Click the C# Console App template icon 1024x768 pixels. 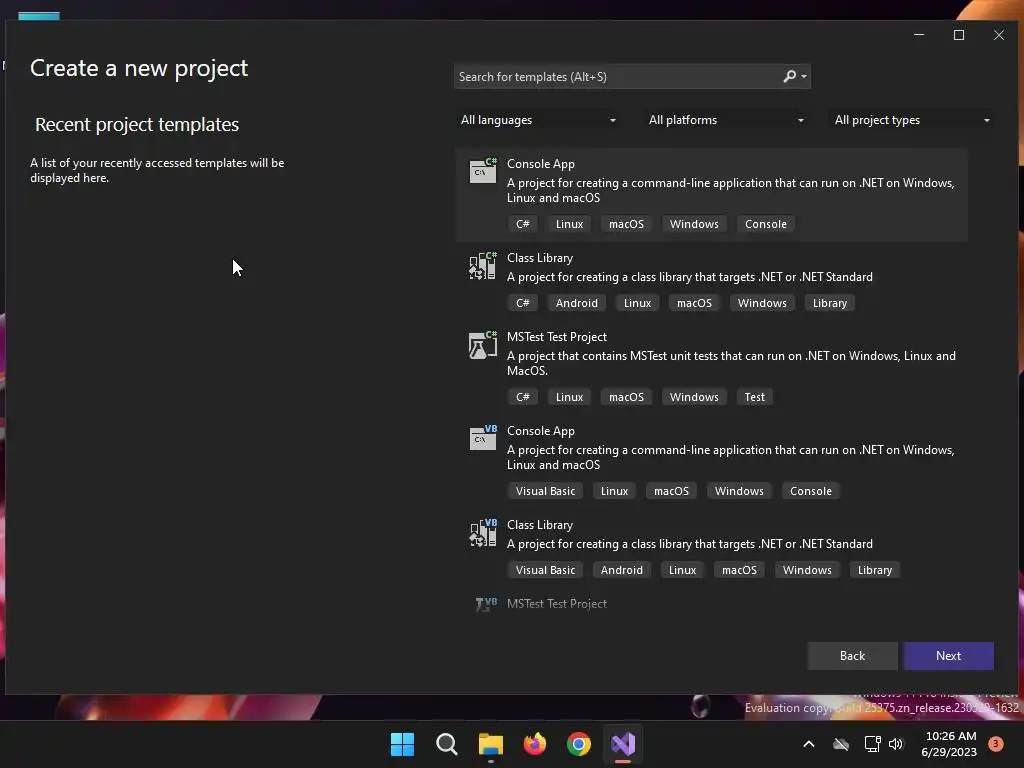pos(483,170)
